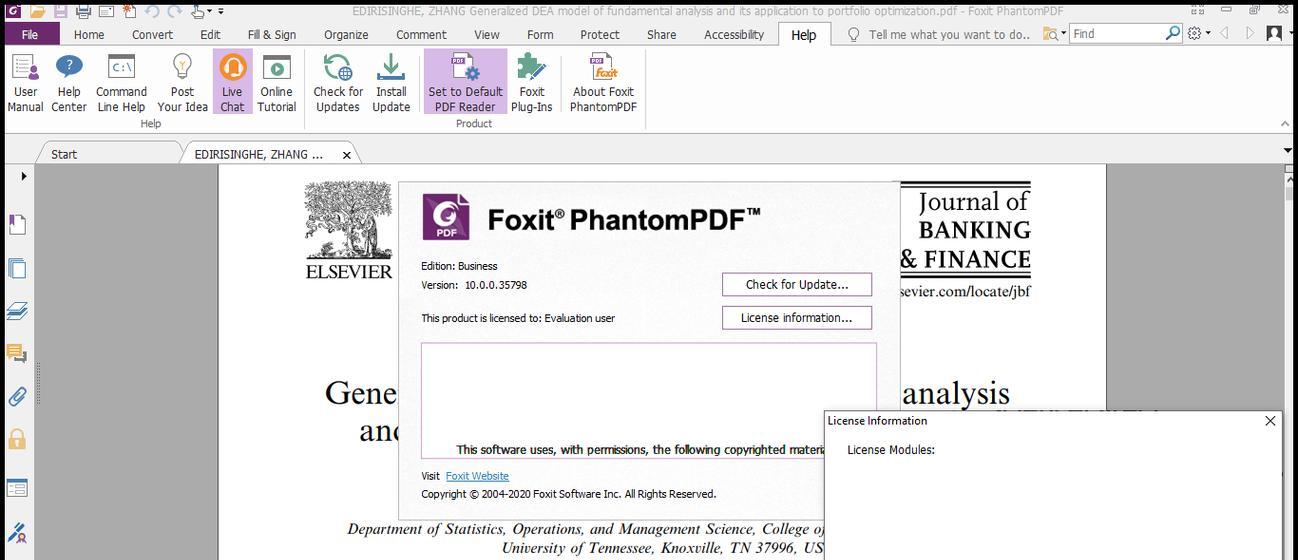Viewport: 1298px width, 560px height.
Task: Click the user account avatar icon
Action: coord(1274,33)
